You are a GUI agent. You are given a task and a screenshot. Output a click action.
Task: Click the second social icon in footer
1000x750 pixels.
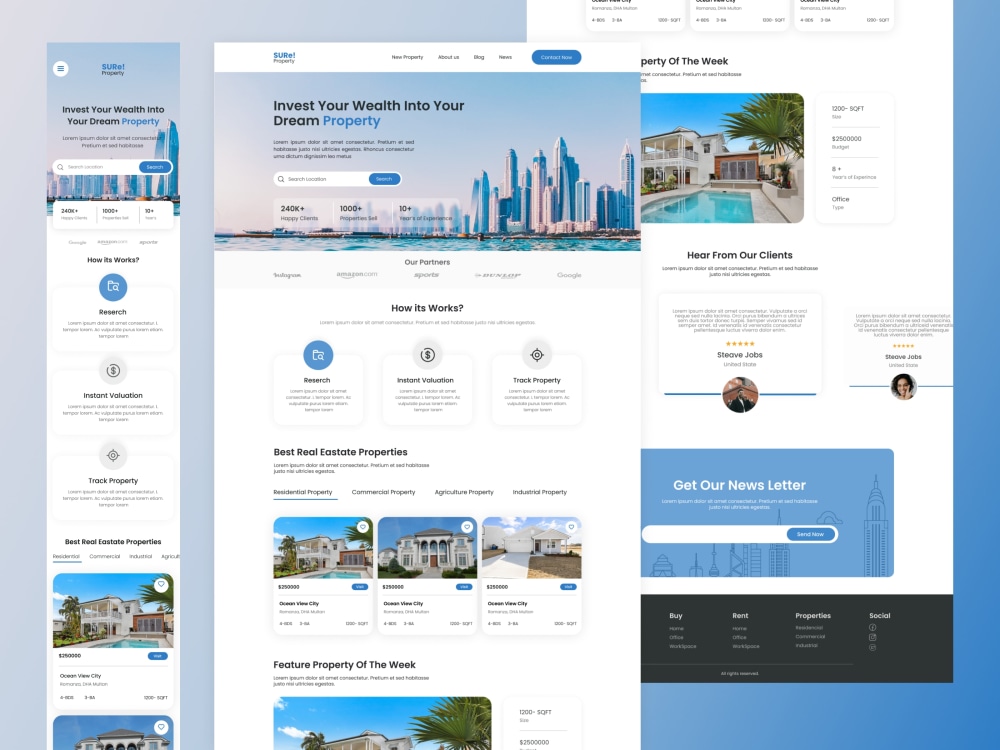click(872, 637)
